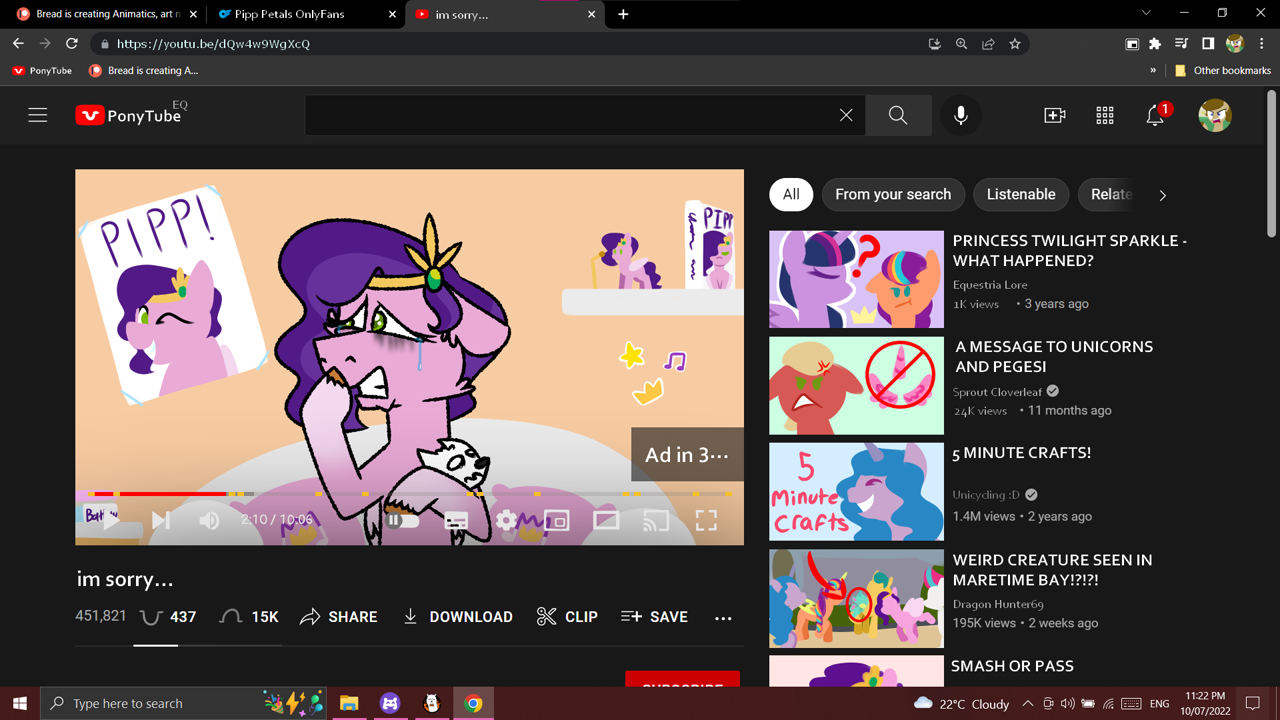
Task: Open the three-dot more actions menu
Action: tap(723, 618)
